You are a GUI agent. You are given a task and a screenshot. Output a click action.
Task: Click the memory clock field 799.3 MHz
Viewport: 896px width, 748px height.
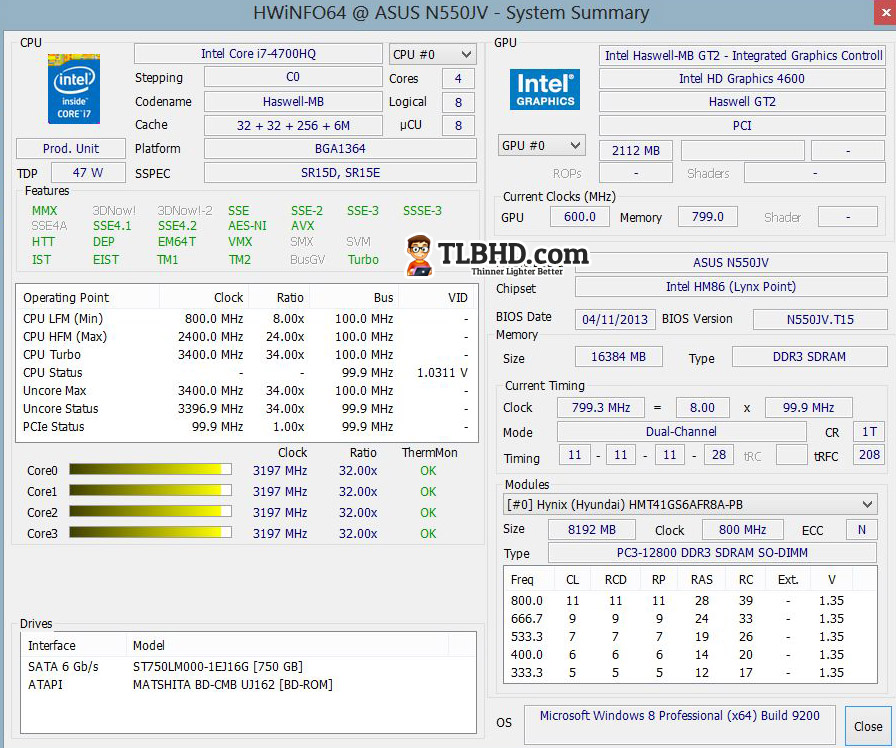(601, 407)
